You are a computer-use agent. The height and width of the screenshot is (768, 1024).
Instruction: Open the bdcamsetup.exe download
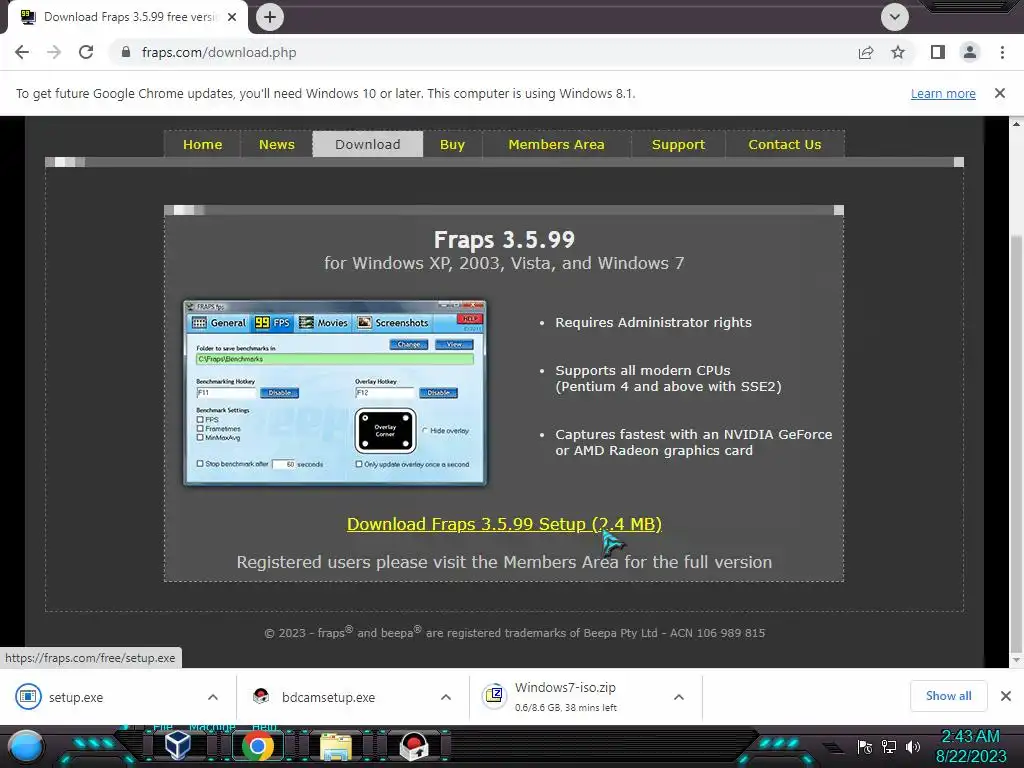click(x=328, y=697)
